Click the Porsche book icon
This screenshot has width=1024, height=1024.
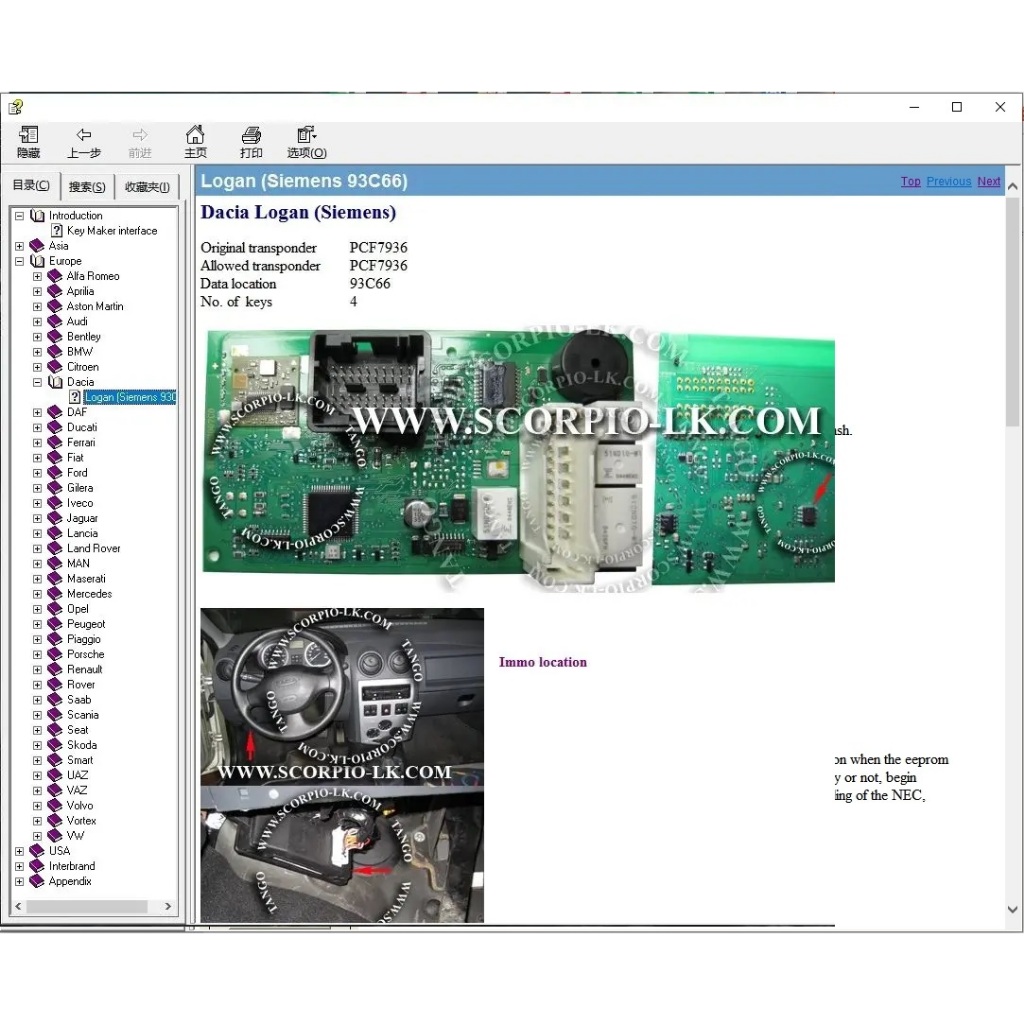point(56,654)
